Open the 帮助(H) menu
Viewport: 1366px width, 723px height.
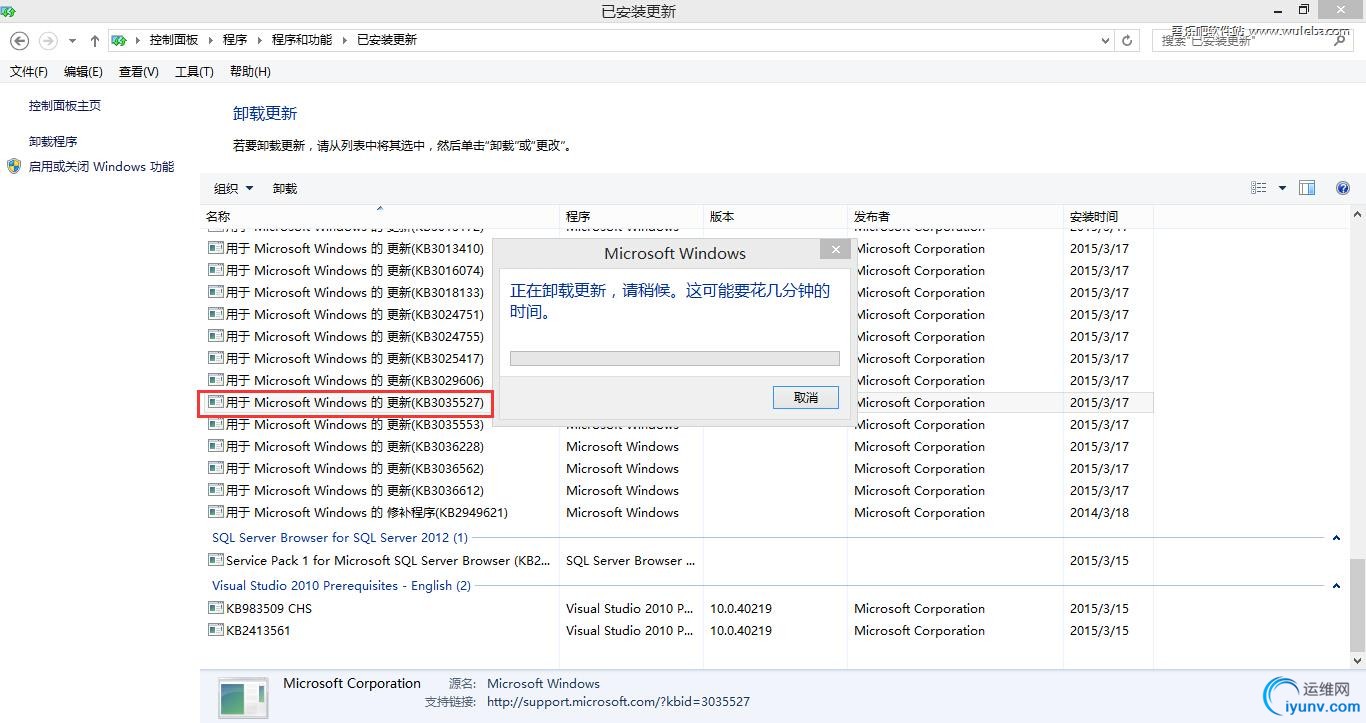[250, 72]
